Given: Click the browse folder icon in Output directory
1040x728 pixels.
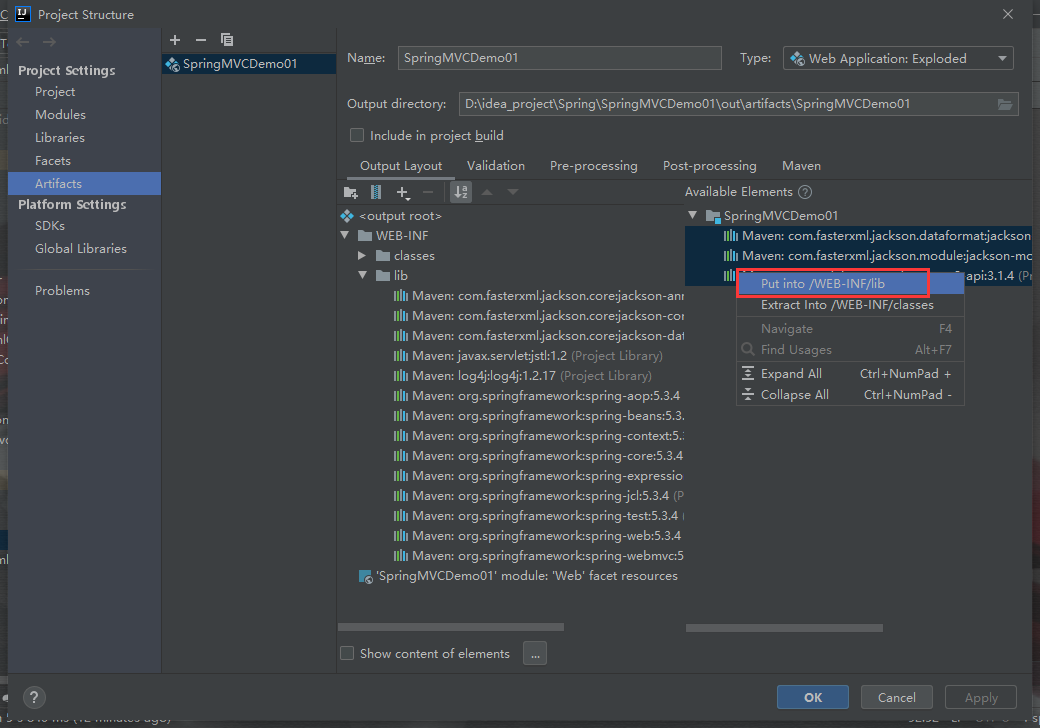Looking at the screenshot, I should 1005,104.
